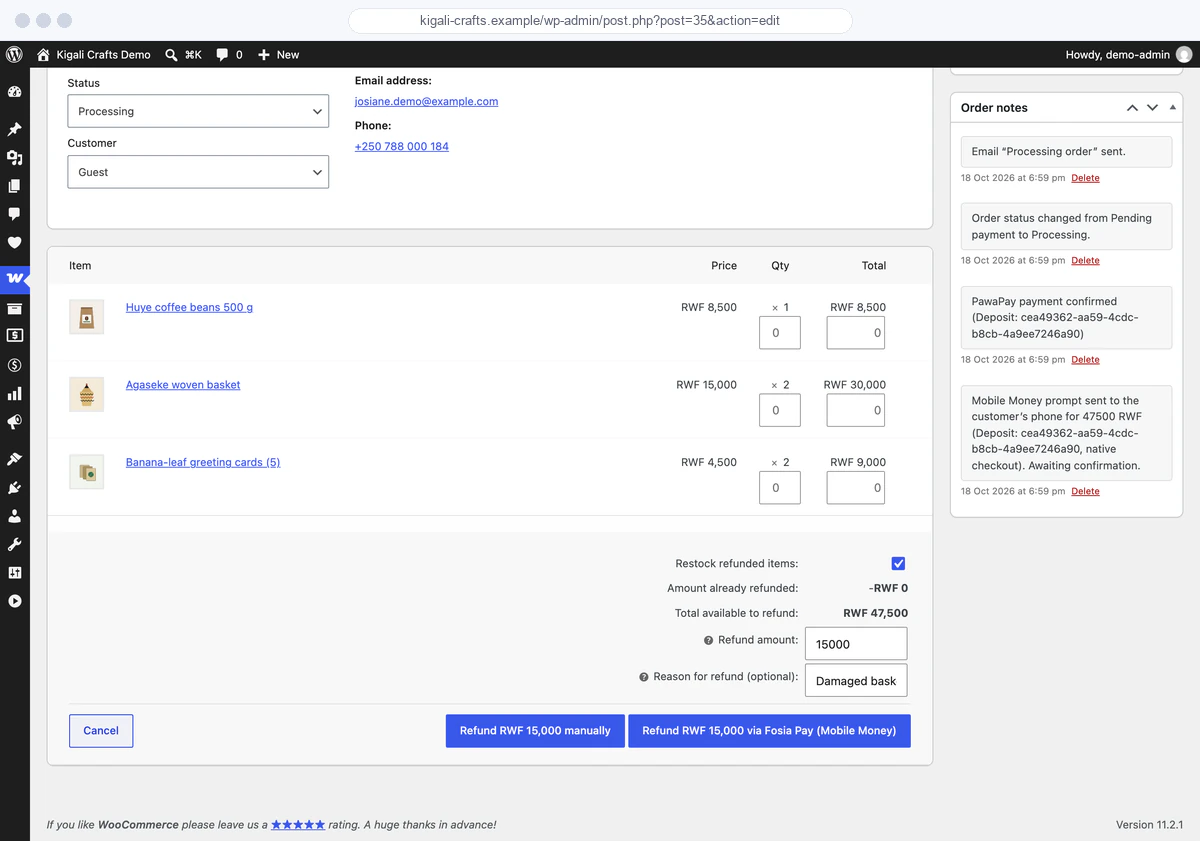The width and height of the screenshot is (1200, 841).
Task: Open the Customer dropdown showing Guest
Action: tap(198, 172)
